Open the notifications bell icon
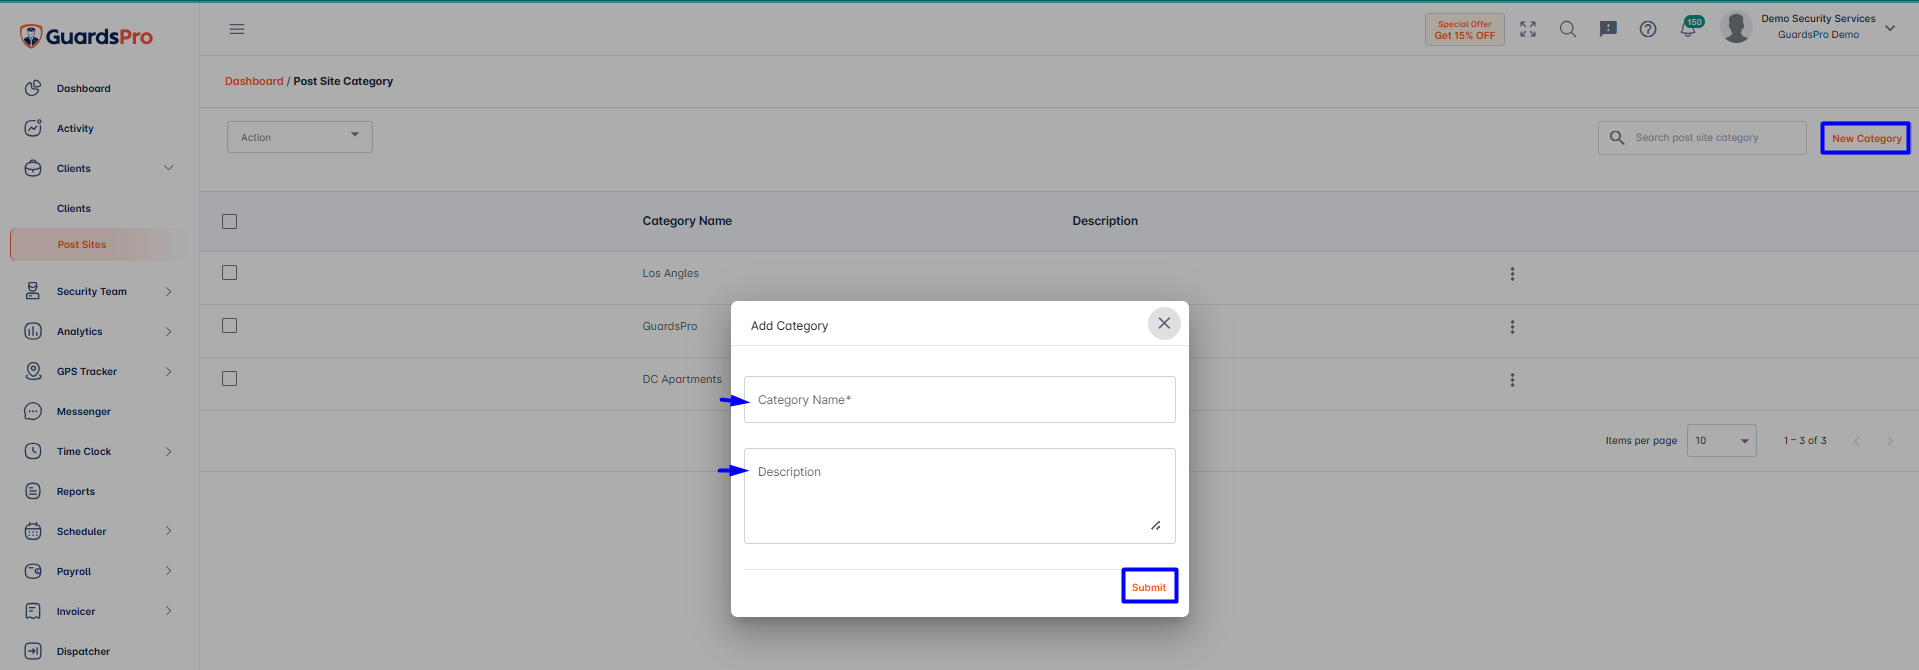Screen dimensions: 1919x670 (1688, 28)
